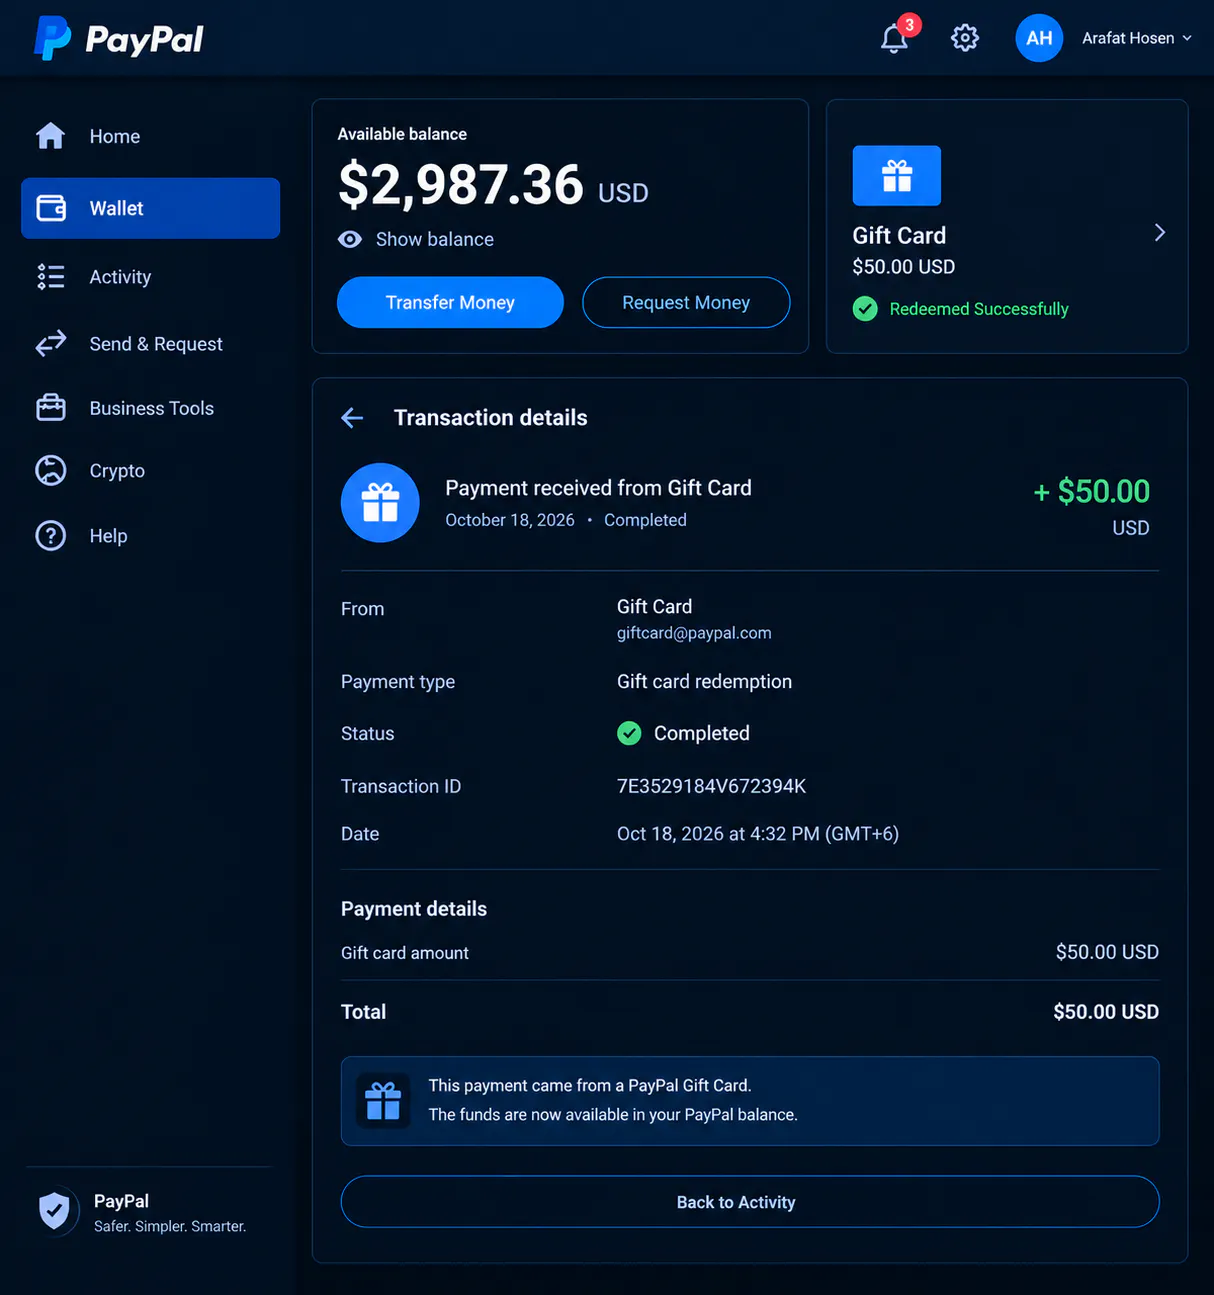
Task: Click the Gift Card title in card
Action: [899, 236]
